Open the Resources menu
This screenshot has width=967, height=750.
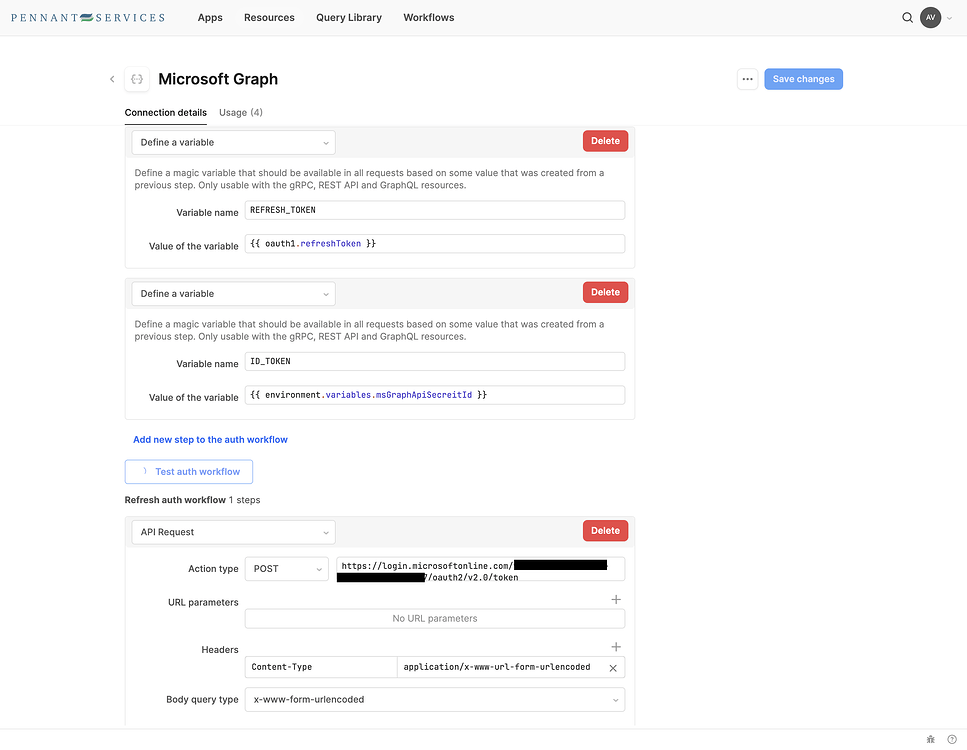pyautogui.click(x=269, y=17)
